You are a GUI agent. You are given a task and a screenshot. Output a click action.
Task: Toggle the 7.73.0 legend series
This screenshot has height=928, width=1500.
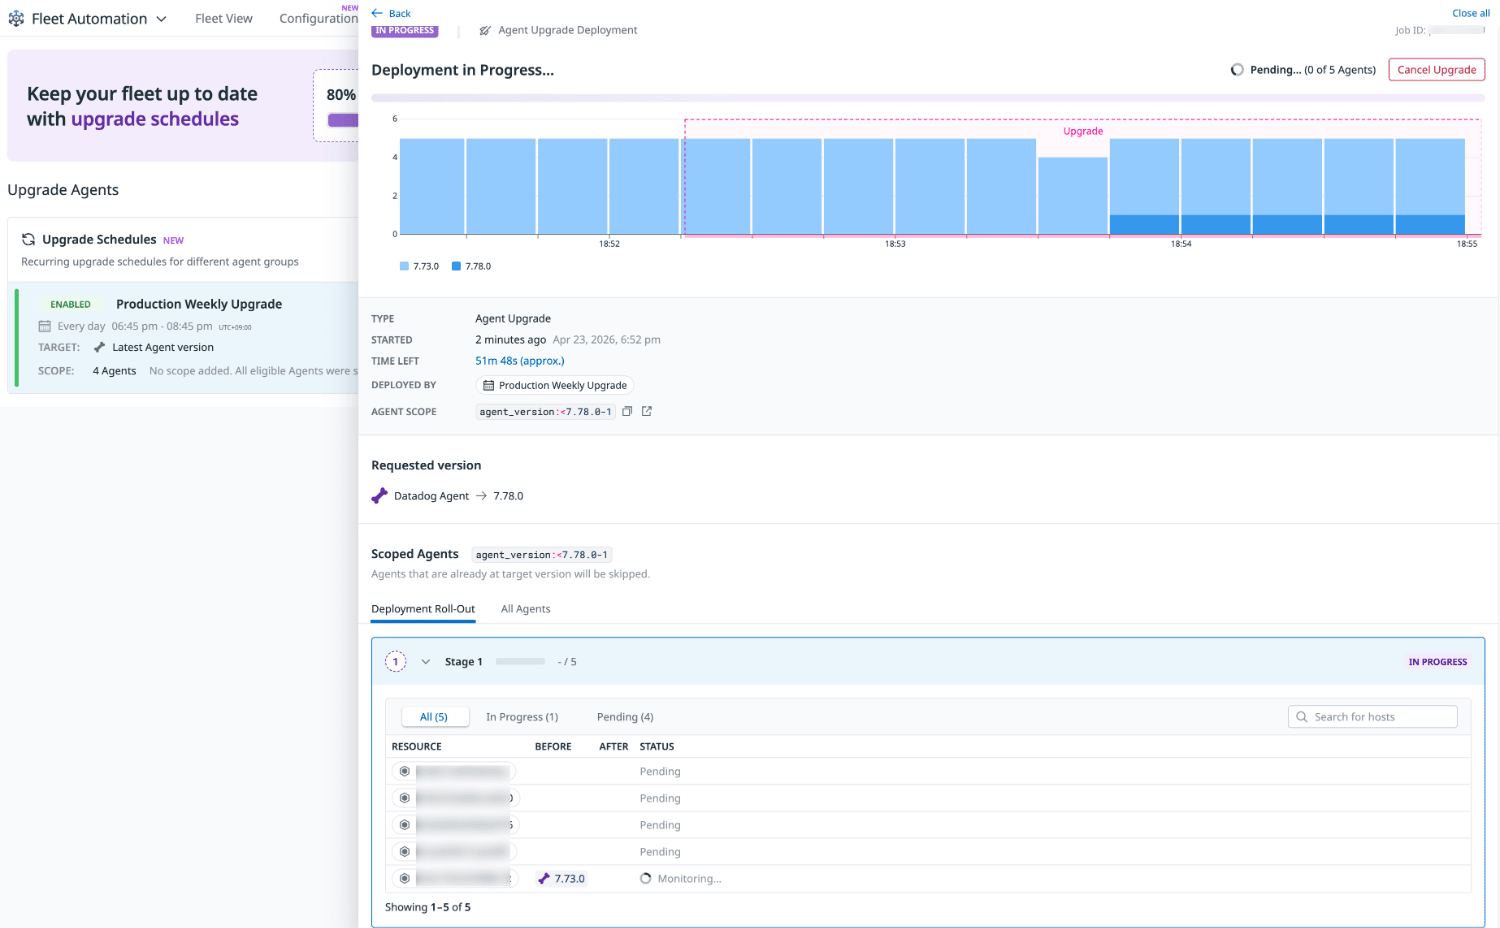point(419,266)
